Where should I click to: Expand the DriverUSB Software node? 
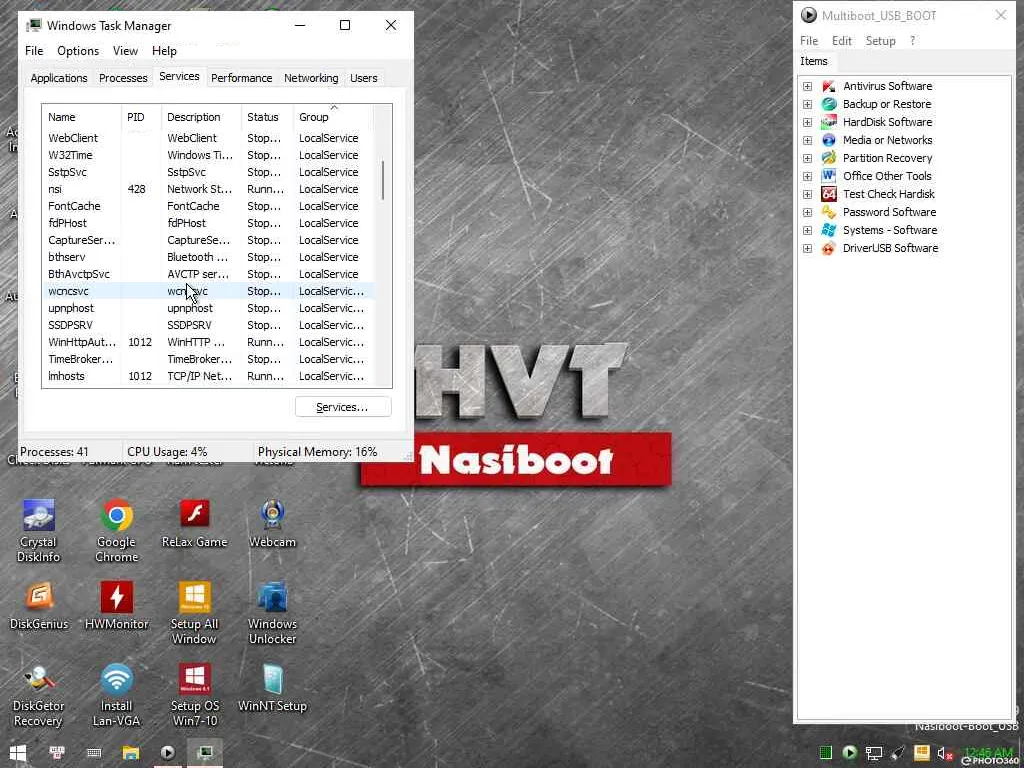[x=808, y=248]
